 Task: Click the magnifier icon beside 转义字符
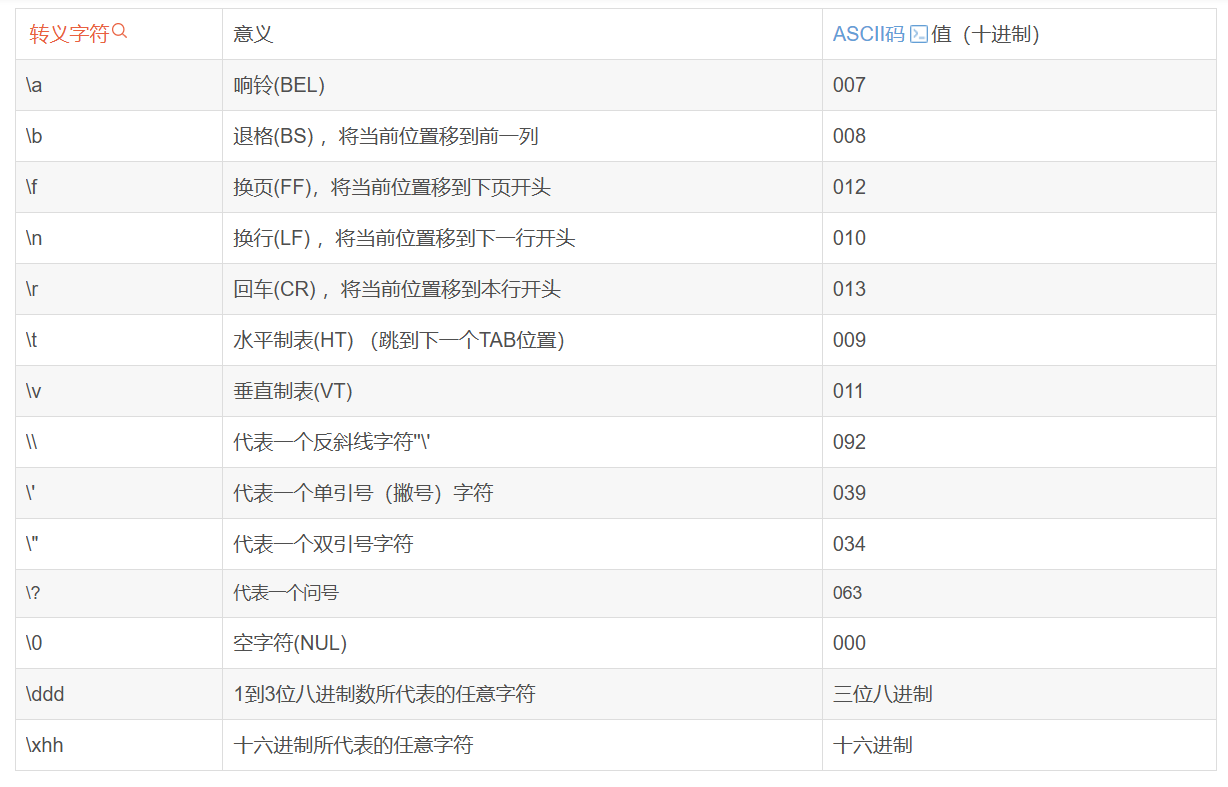coord(120,32)
